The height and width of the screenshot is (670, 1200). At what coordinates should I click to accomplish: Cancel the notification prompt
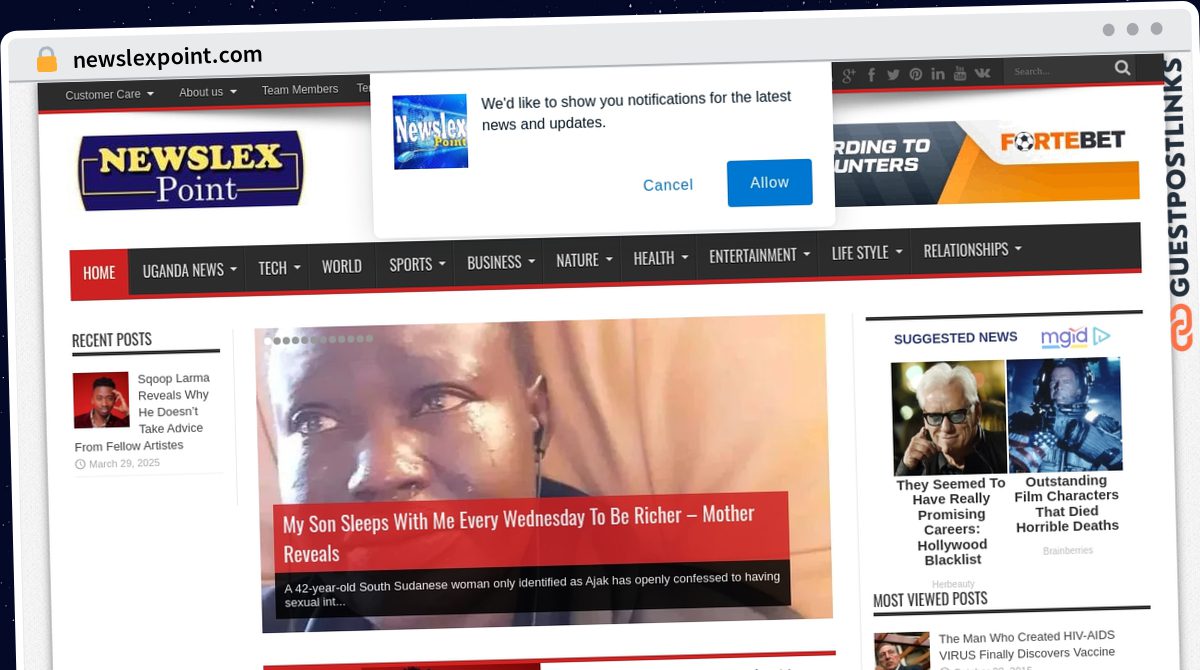[x=668, y=185]
